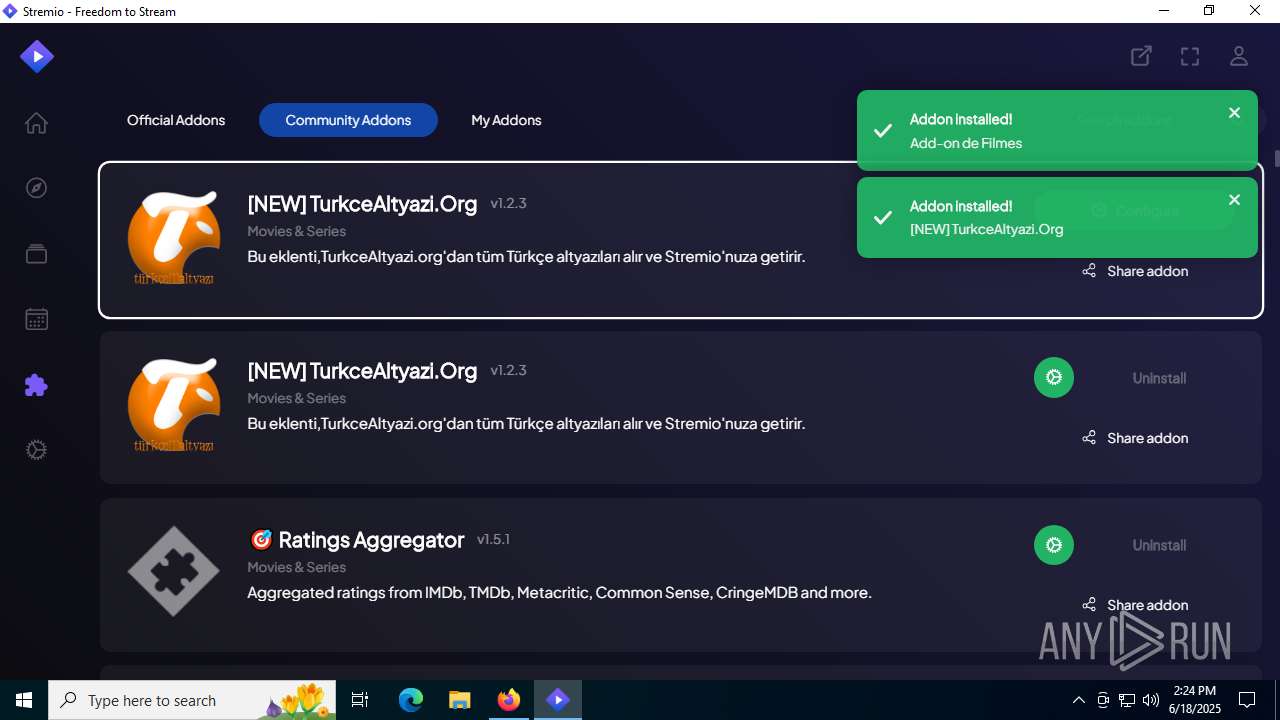Click the Stremio taskbar icon
The image size is (1280, 720).
[558, 700]
